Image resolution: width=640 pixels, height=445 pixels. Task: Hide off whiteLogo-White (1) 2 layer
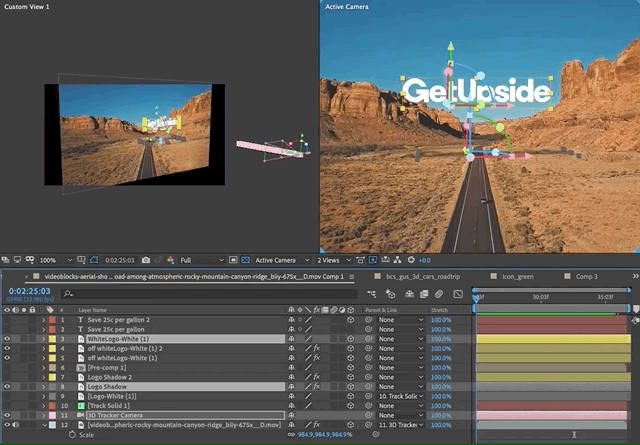7,348
